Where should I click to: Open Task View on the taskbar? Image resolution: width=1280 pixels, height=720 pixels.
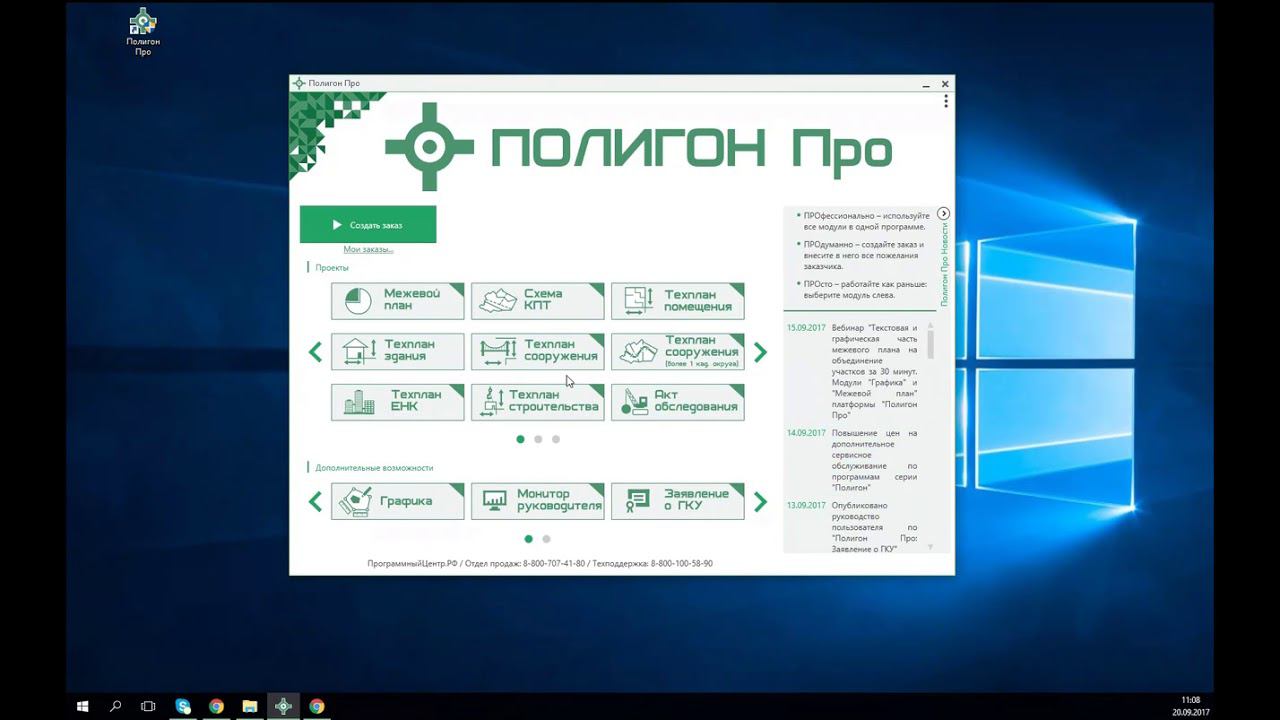(148, 706)
